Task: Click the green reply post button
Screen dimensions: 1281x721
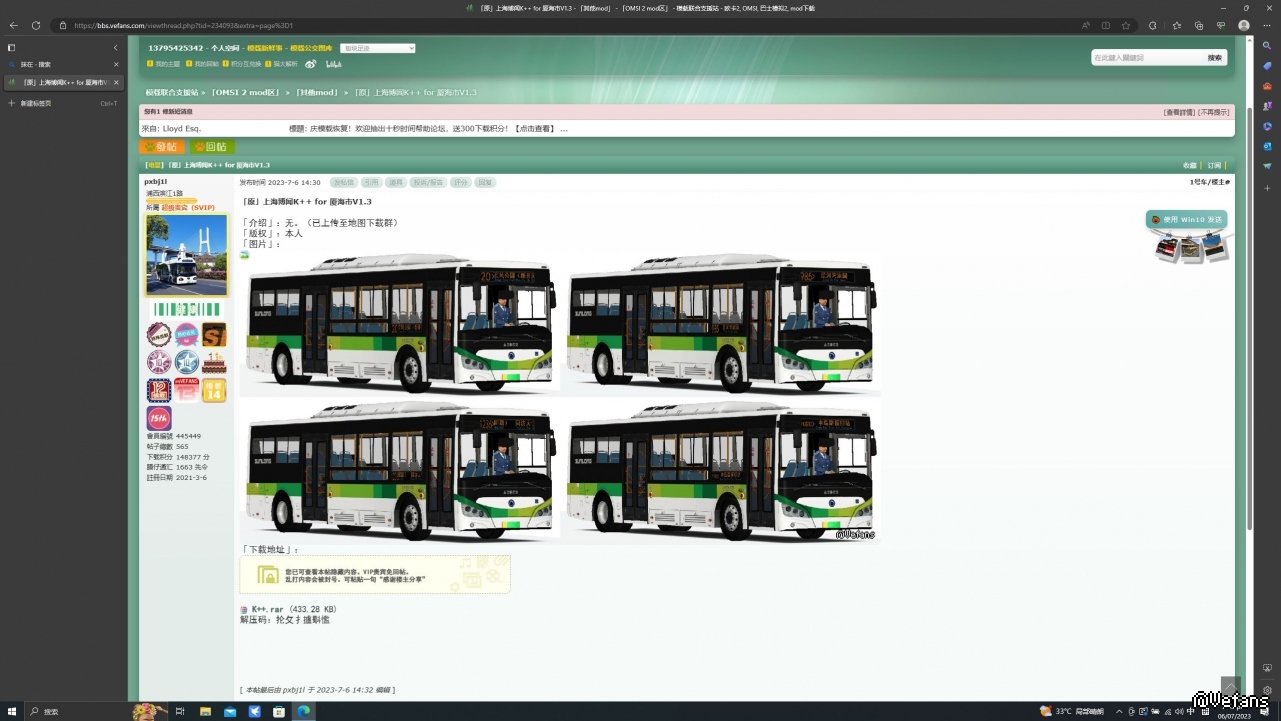Action: coord(211,147)
